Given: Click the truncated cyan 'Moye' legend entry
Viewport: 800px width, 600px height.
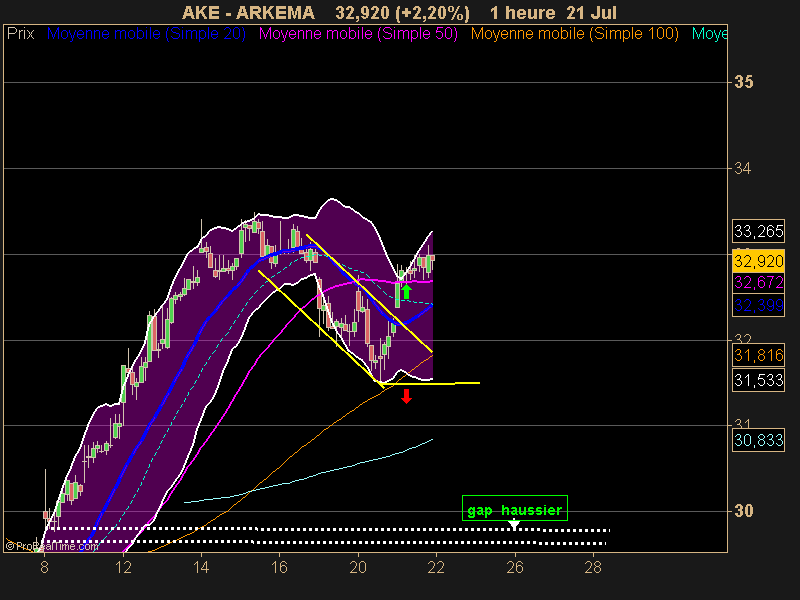Looking at the screenshot, I should coord(709,34).
